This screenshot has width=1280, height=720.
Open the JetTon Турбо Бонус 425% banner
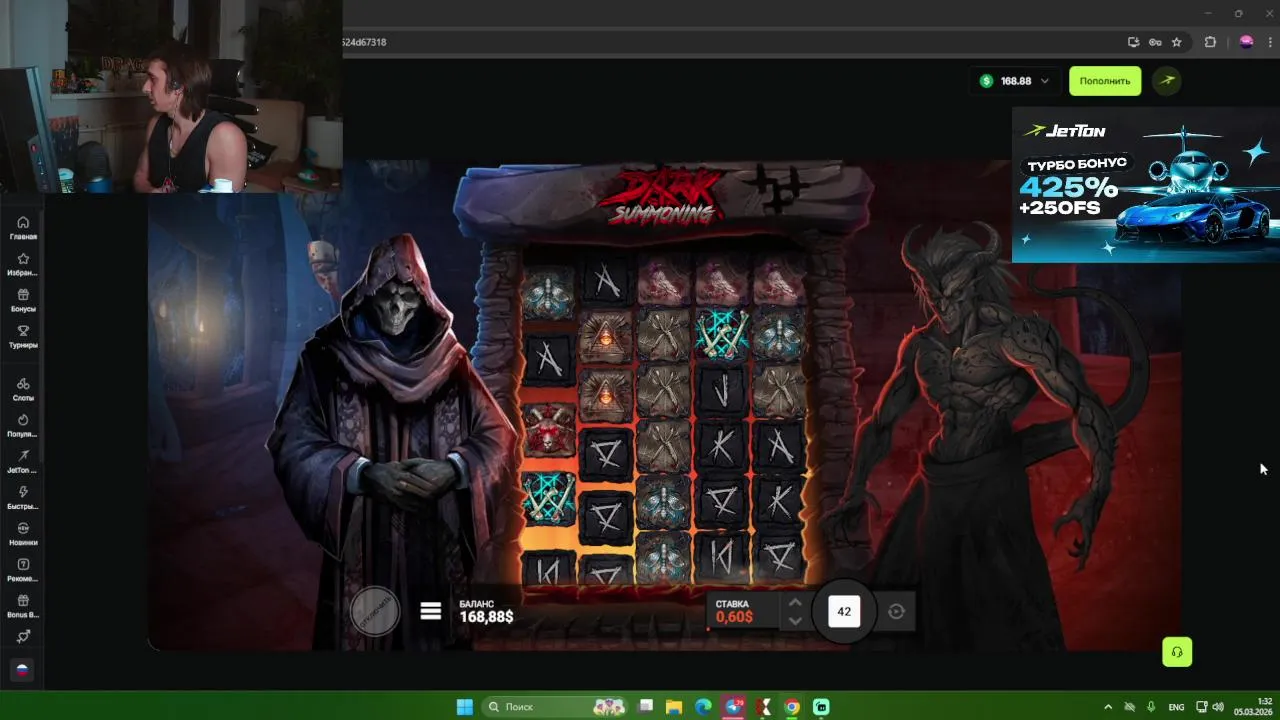1146,185
